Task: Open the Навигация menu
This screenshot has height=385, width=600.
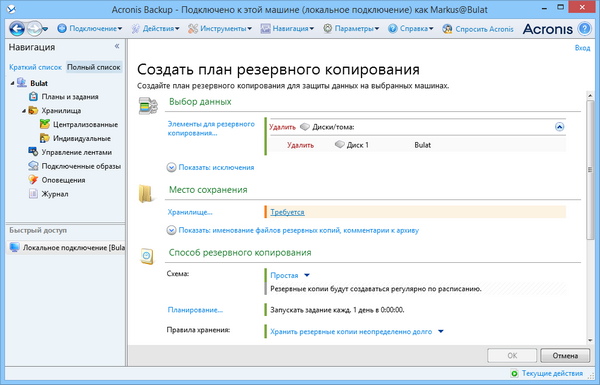Action: tap(293, 29)
